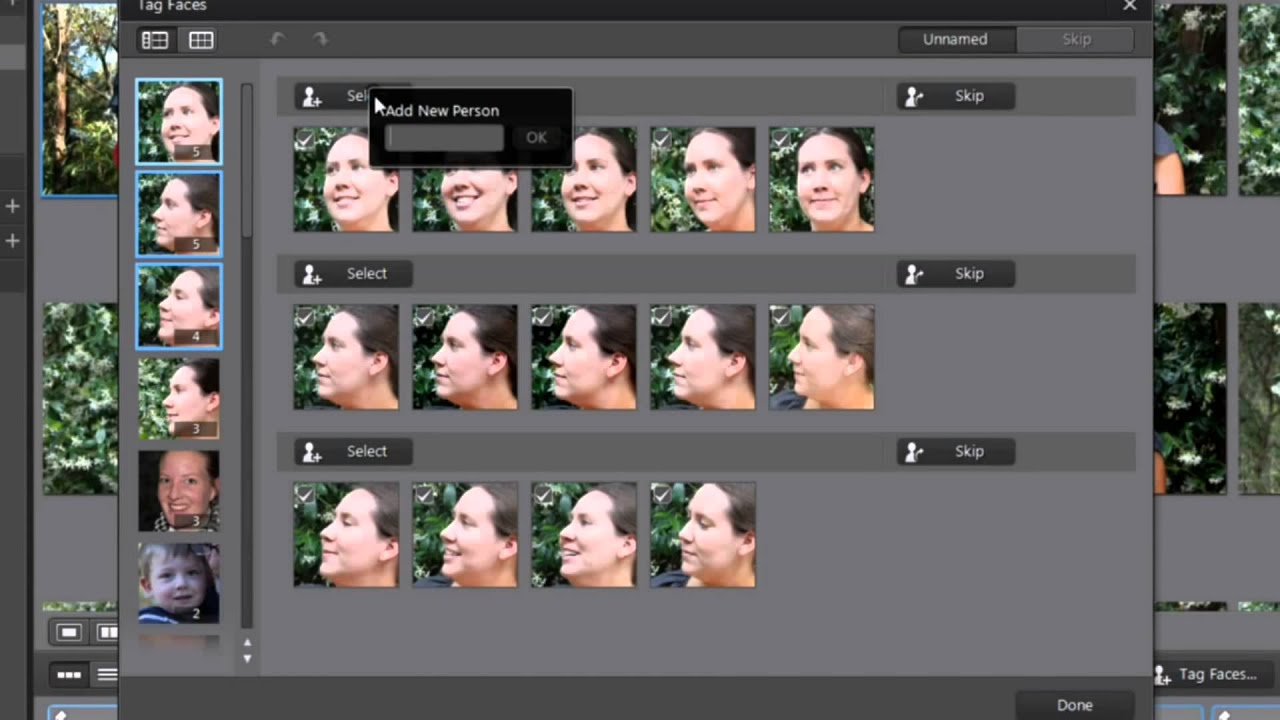Click single-pane view icon in background window

pos(68,632)
